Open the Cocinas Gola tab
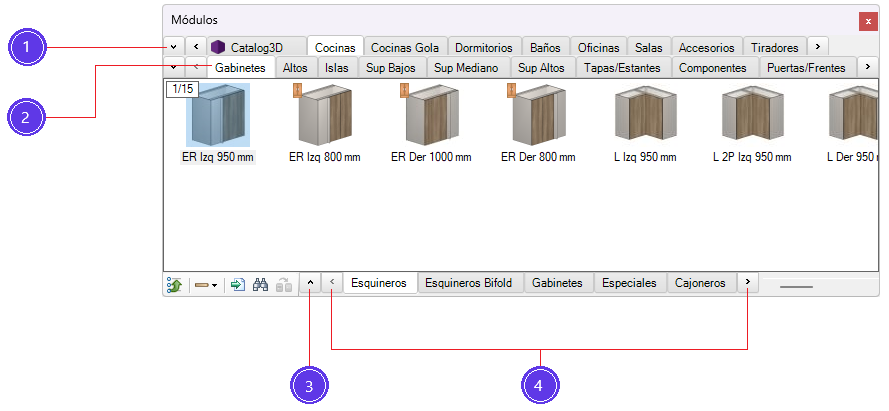 pos(405,48)
